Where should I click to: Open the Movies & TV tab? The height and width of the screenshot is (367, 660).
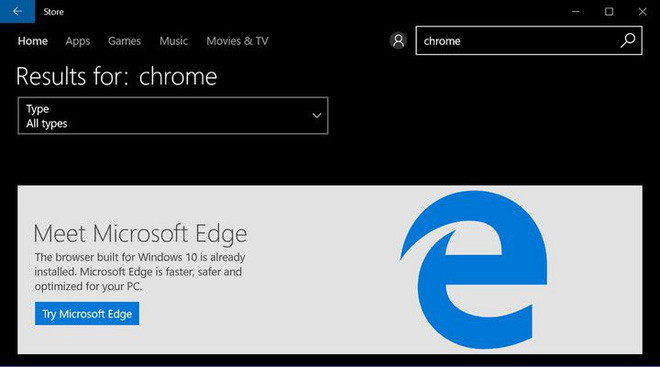[x=237, y=41]
